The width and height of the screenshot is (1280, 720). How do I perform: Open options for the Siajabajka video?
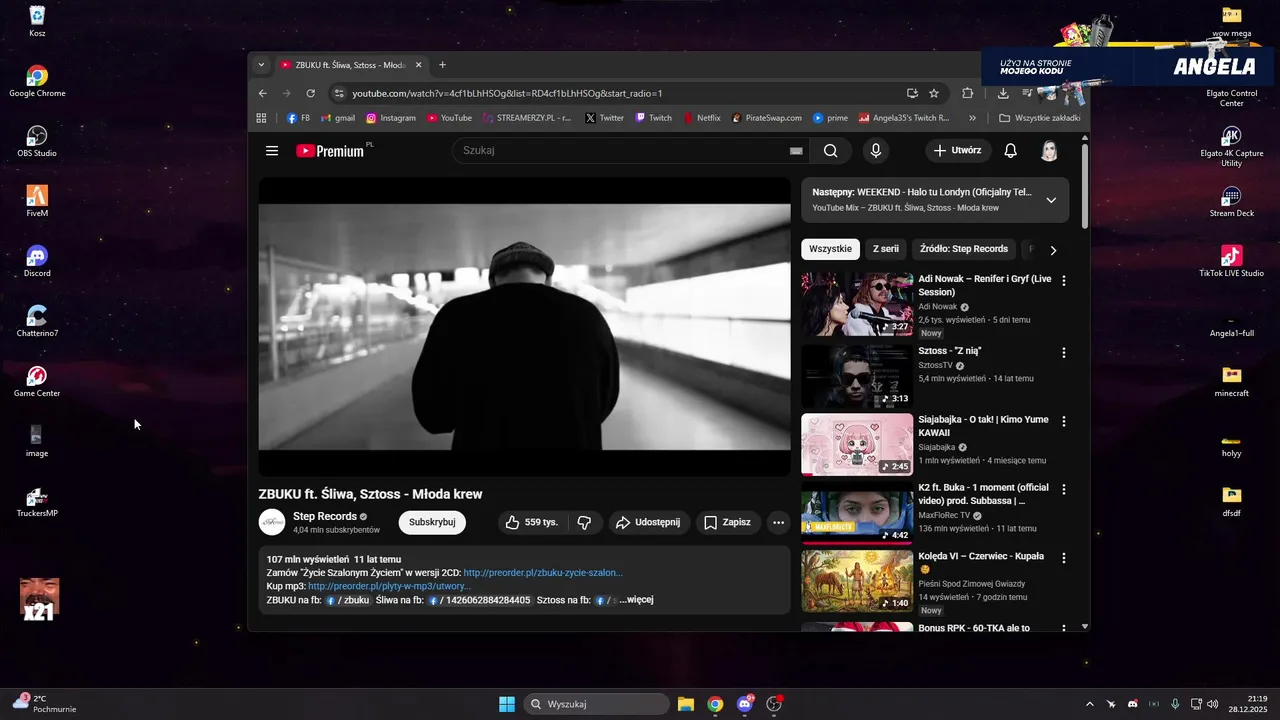[x=1064, y=421]
